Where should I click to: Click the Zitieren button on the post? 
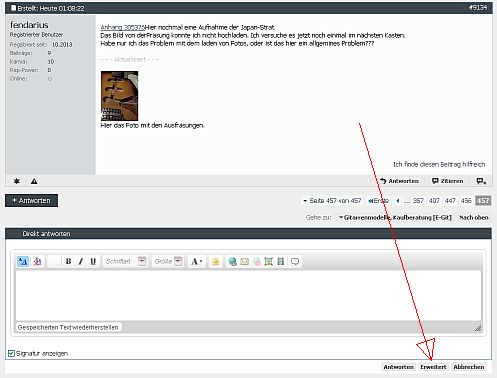[x=448, y=181]
